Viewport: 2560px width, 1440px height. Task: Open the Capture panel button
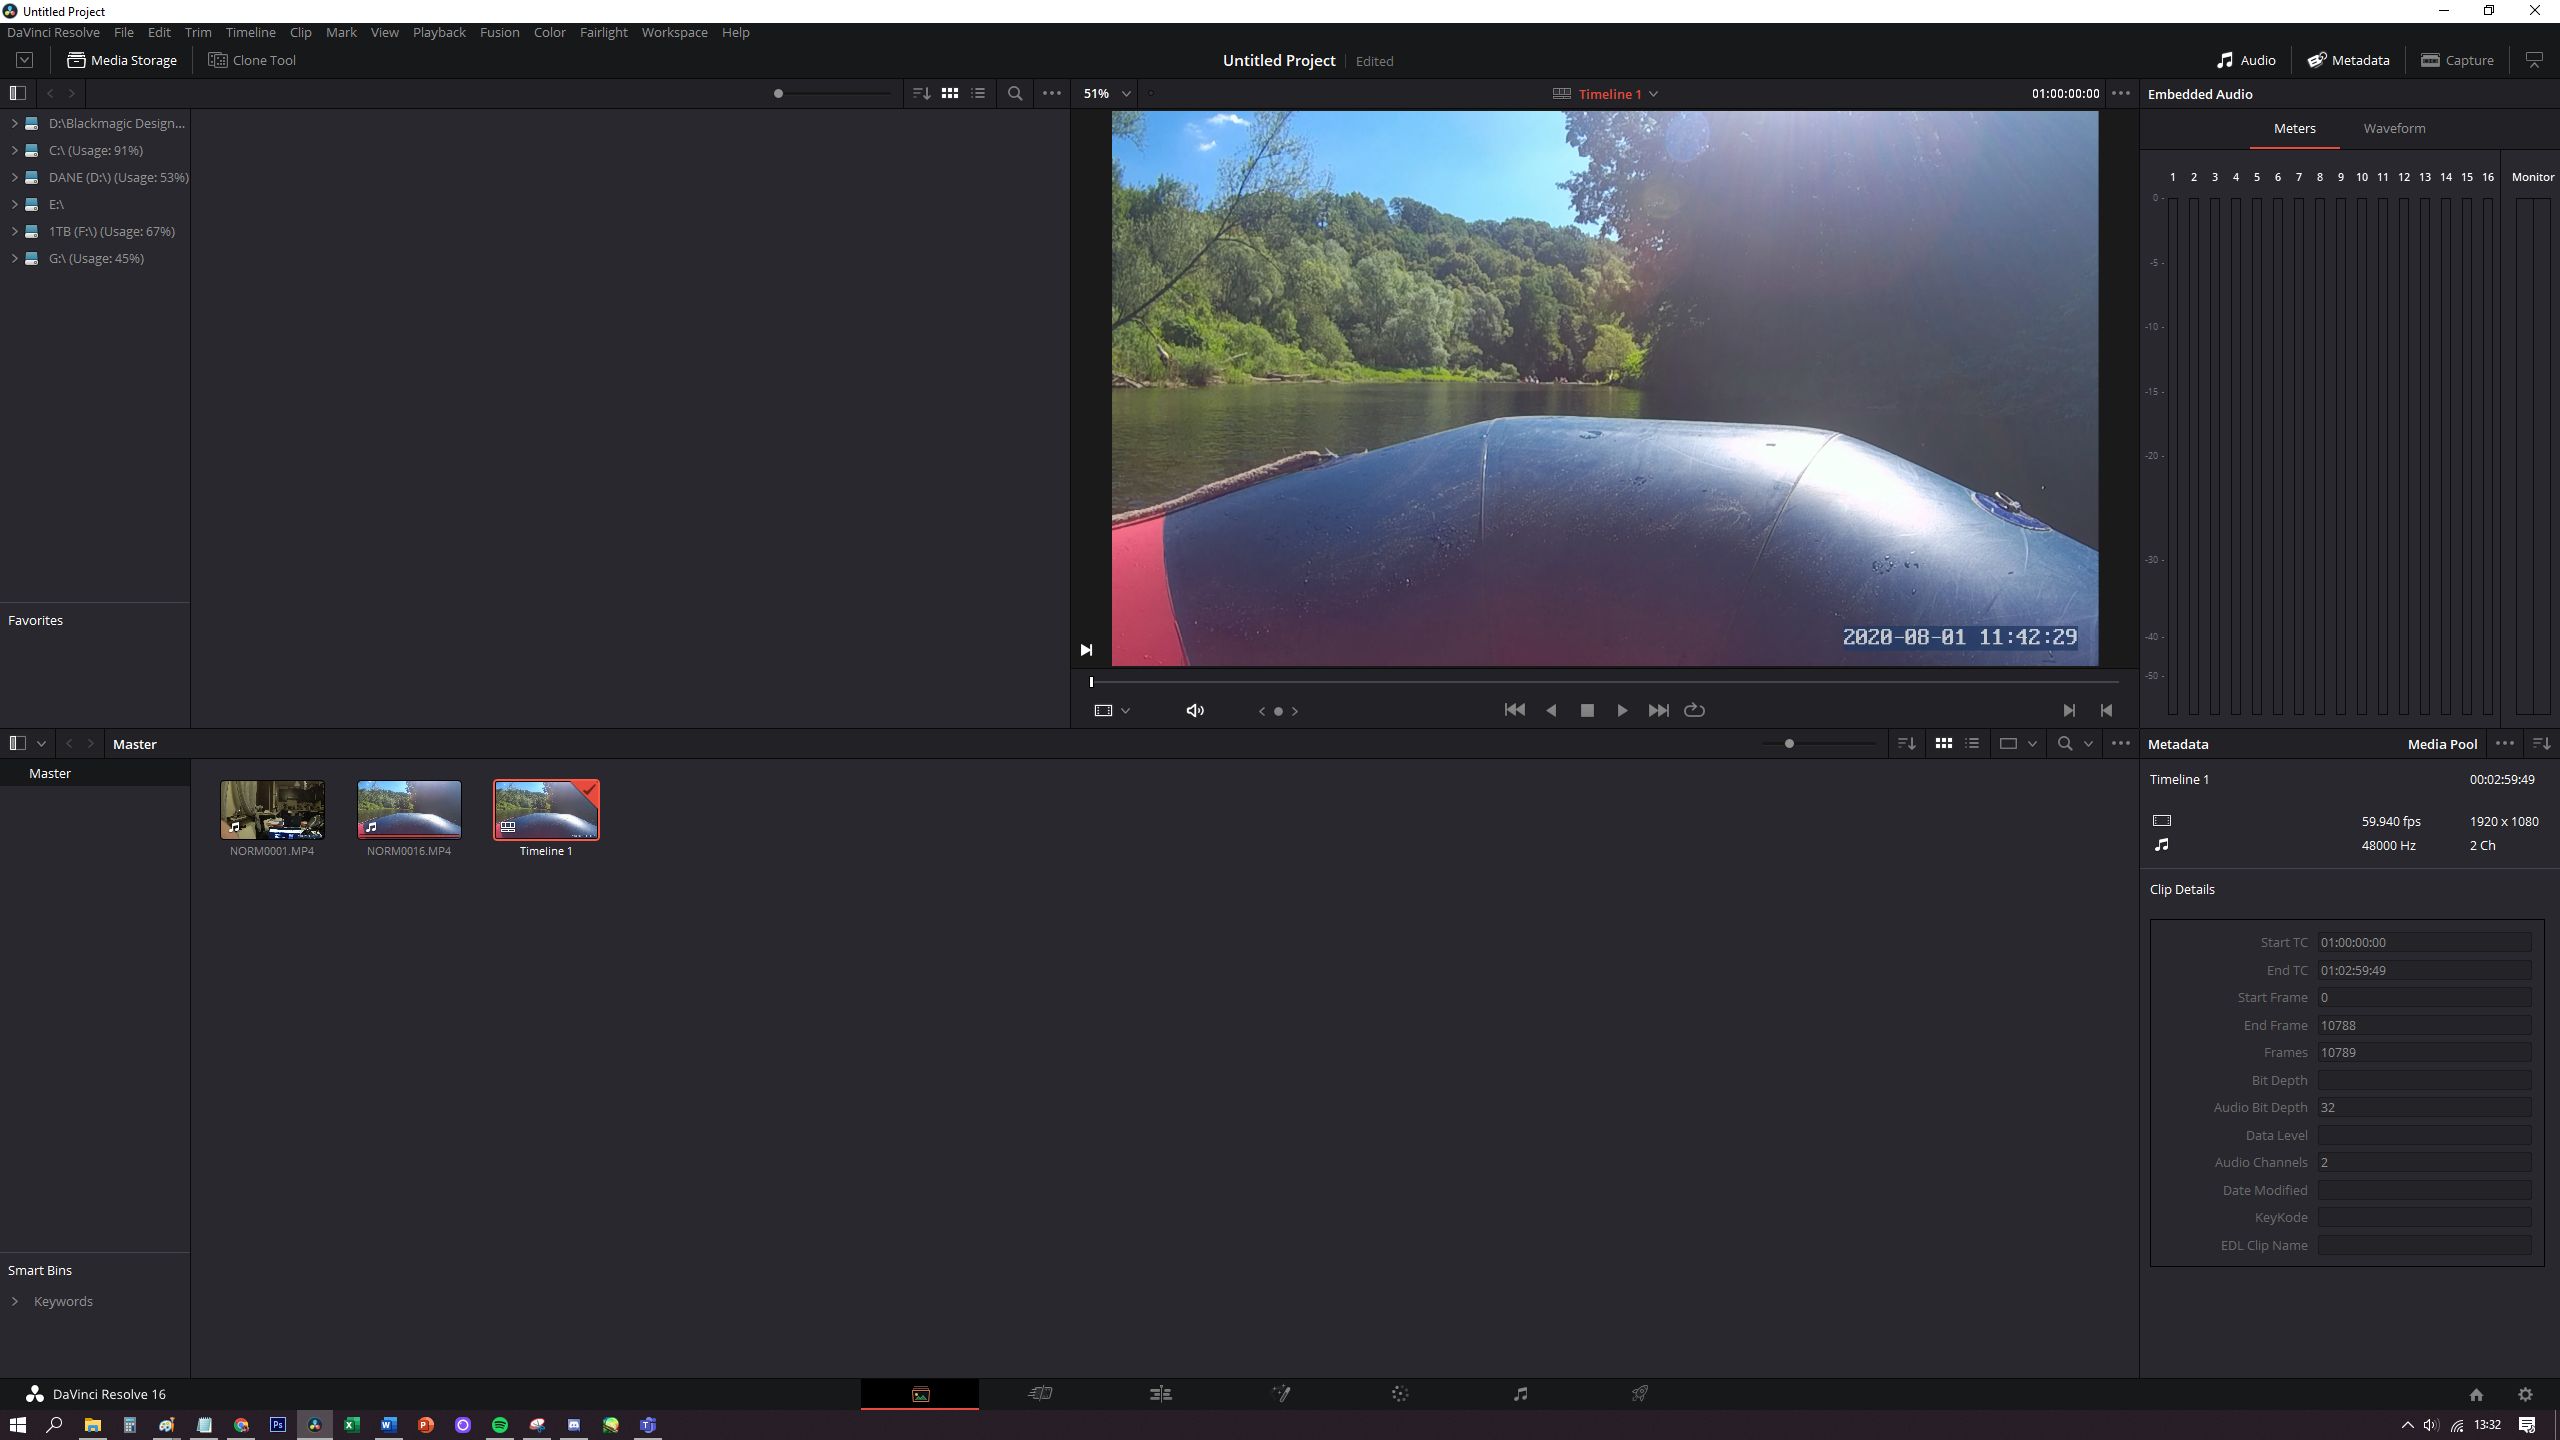tap(2457, 60)
